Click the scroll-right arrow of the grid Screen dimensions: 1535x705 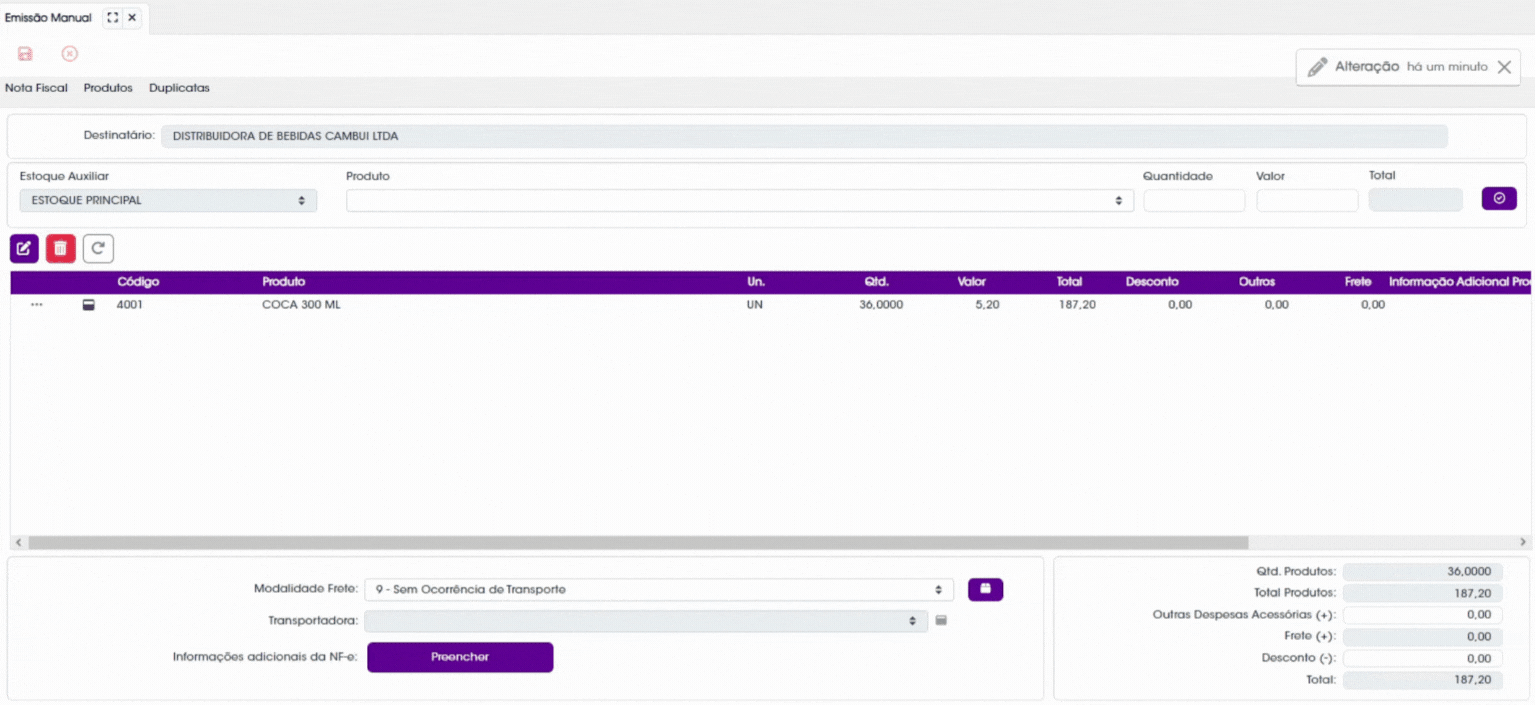[1523, 542]
